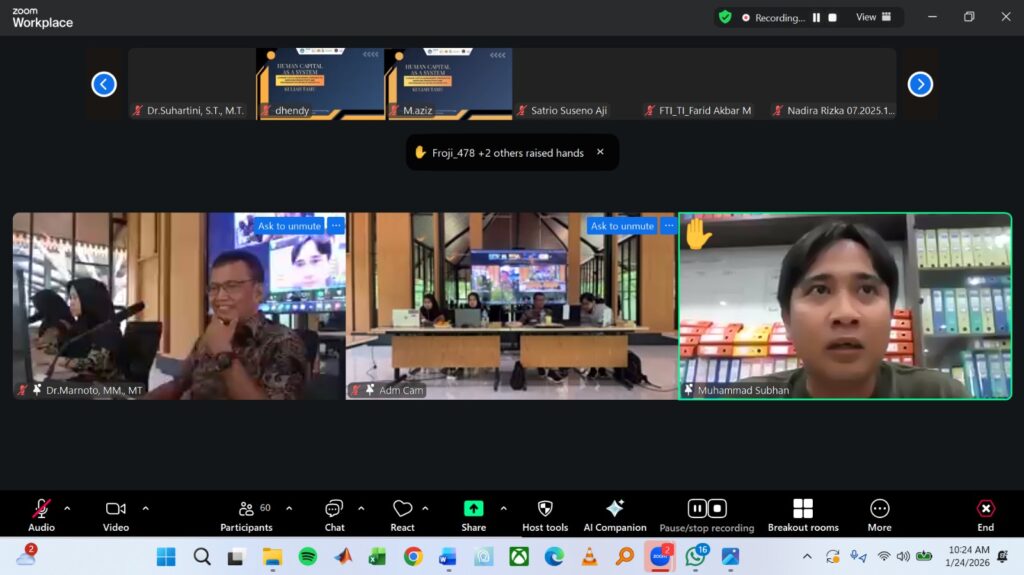Pause recording from top recording indicator

816,17
